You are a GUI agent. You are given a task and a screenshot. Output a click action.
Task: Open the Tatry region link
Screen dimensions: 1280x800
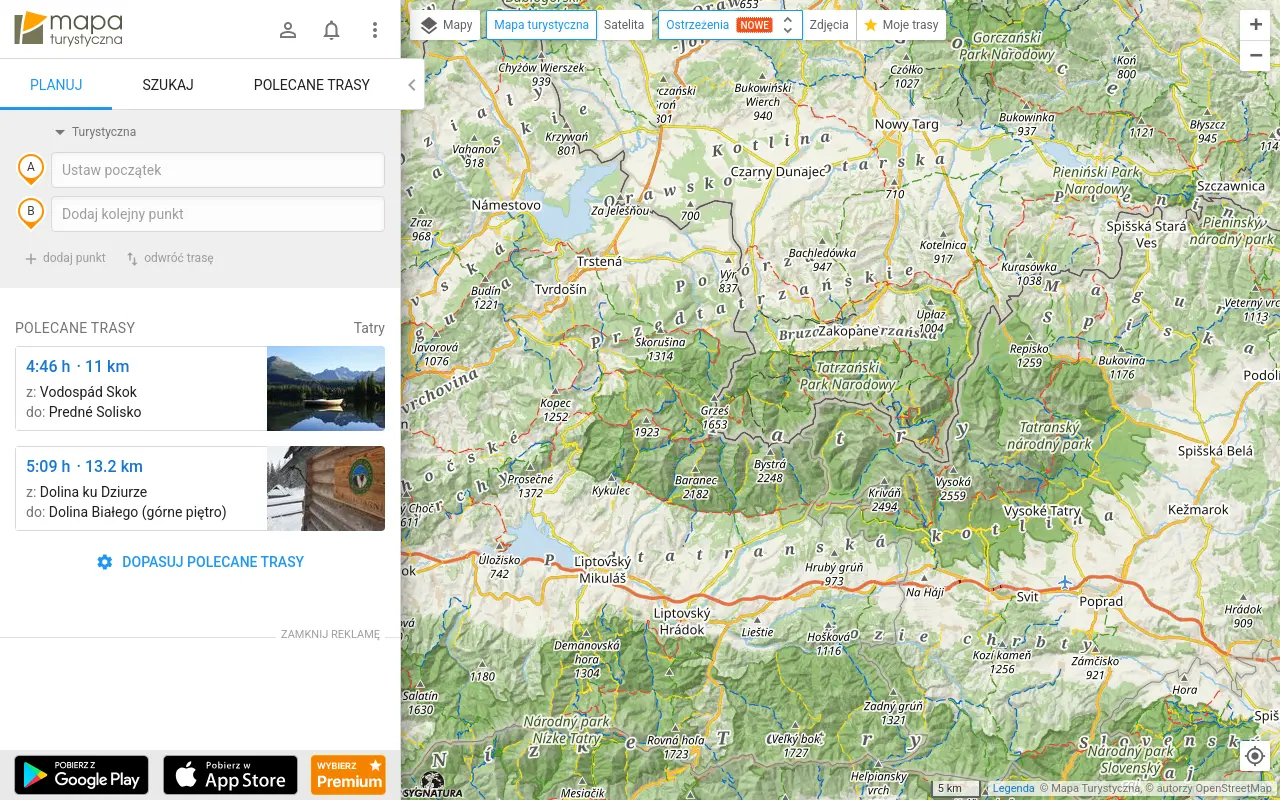pos(369,328)
